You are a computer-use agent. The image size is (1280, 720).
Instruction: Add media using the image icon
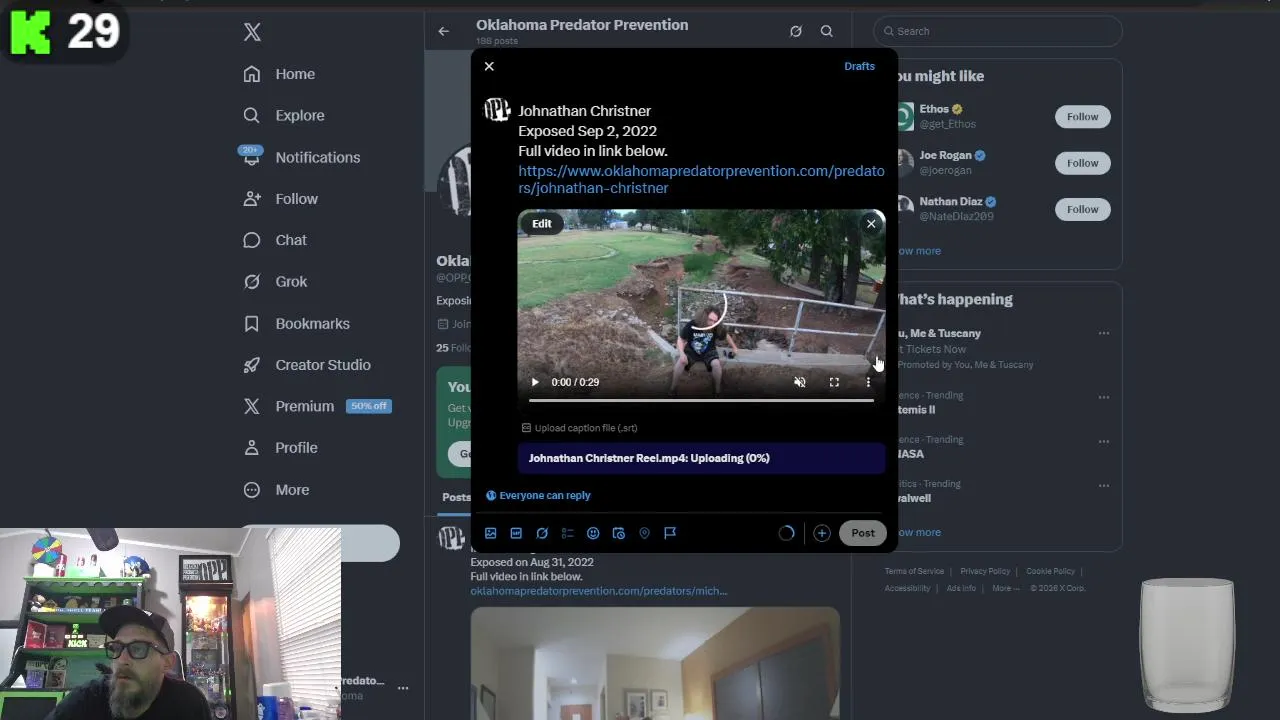[x=491, y=533]
